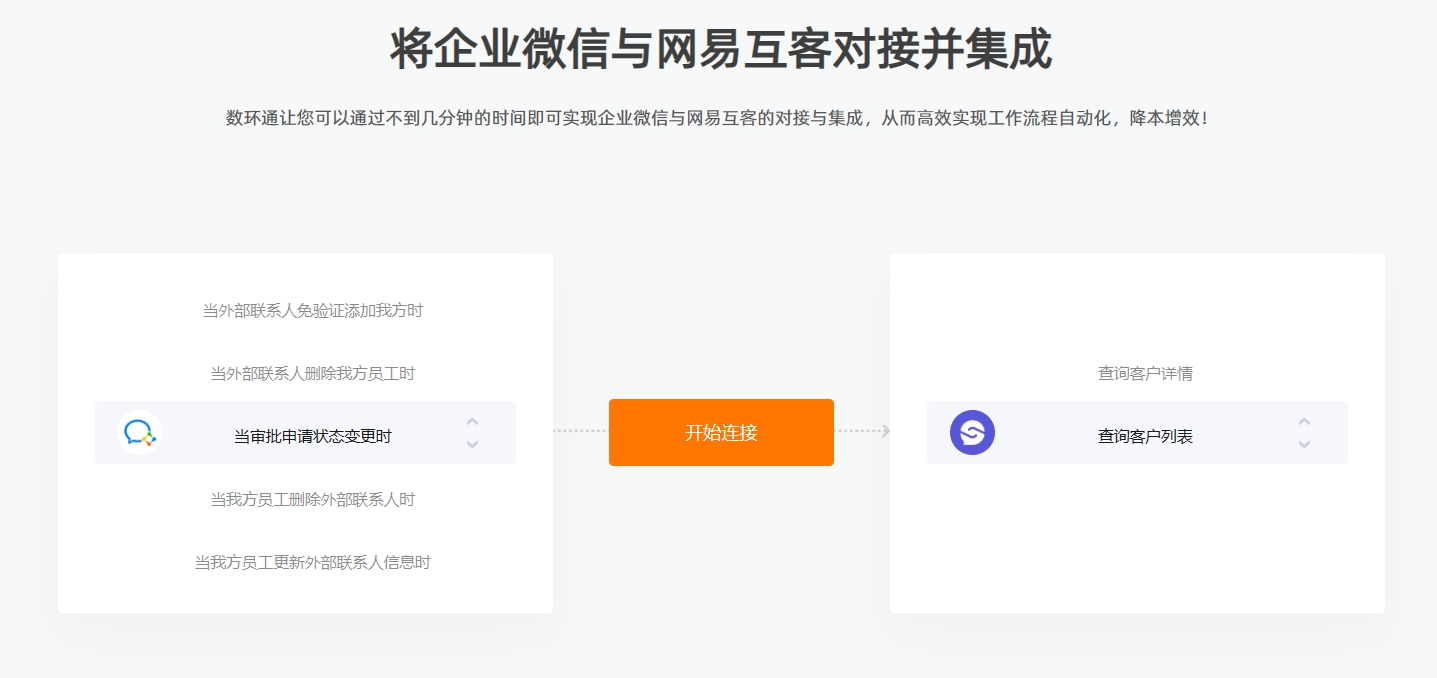Click dotted connector line right of 开始连接
The width and height of the screenshot is (1437, 678).
(857, 431)
